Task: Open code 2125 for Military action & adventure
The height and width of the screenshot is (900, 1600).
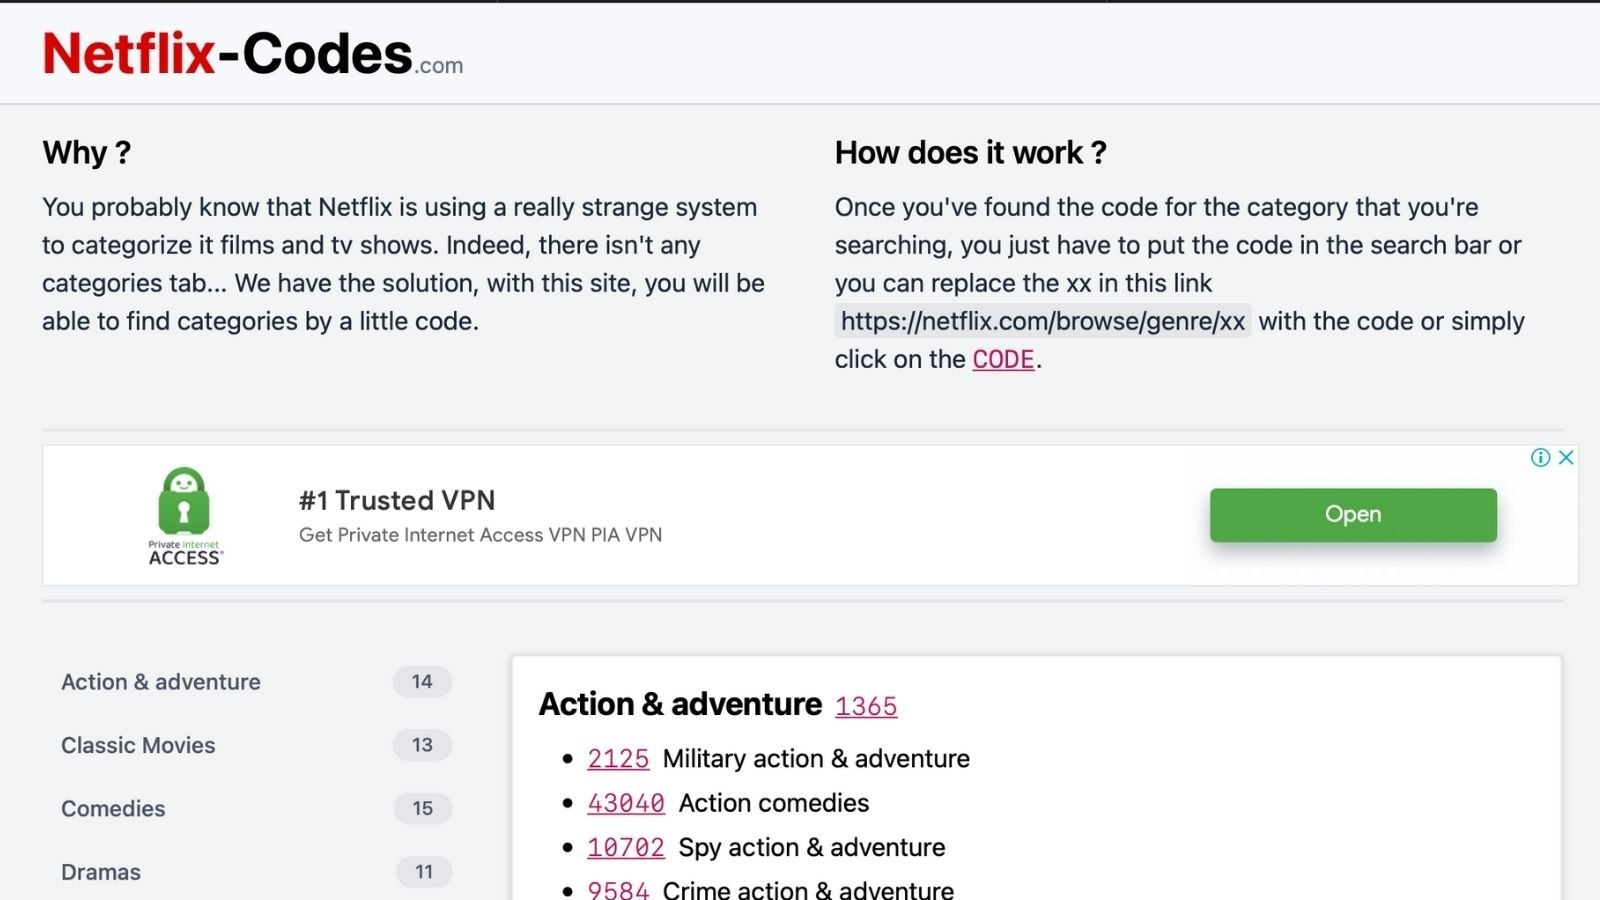Action: pyautogui.click(x=618, y=759)
